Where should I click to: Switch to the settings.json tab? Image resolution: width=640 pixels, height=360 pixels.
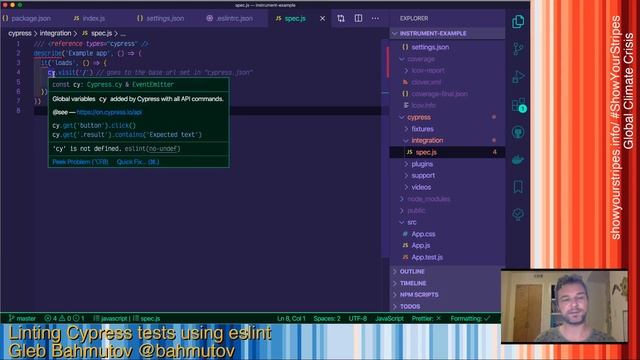pos(160,18)
